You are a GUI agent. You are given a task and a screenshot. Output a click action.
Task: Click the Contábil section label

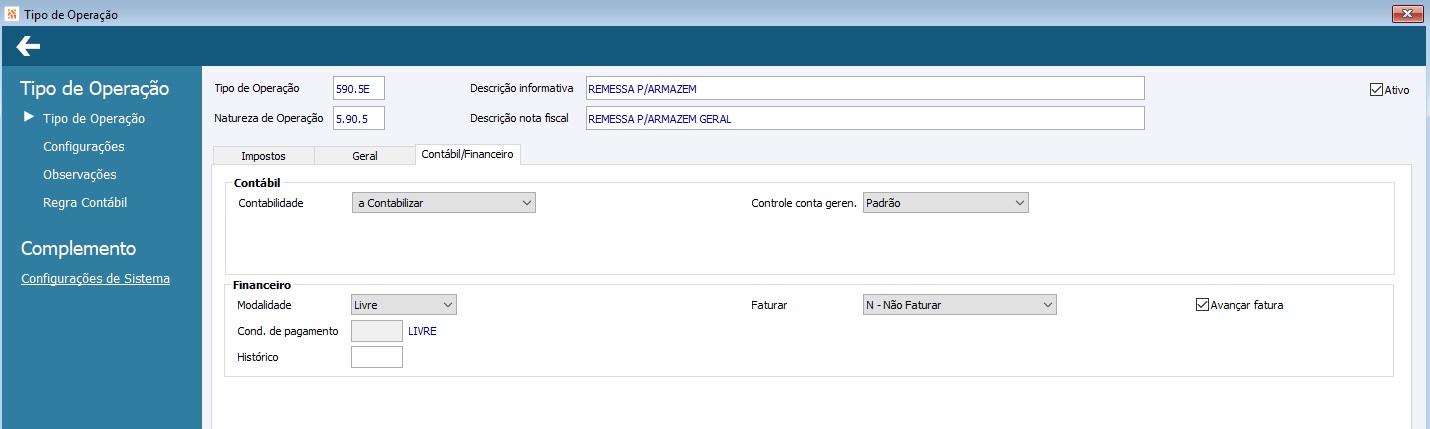257,183
